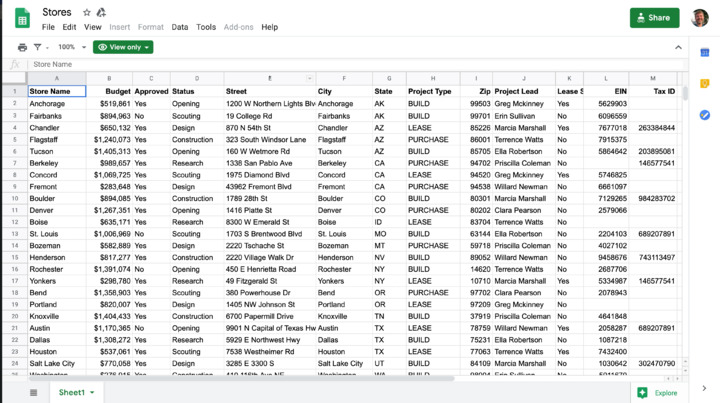
Task: Click the Google Sheets home logo
Action: pyautogui.click(x=21, y=19)
